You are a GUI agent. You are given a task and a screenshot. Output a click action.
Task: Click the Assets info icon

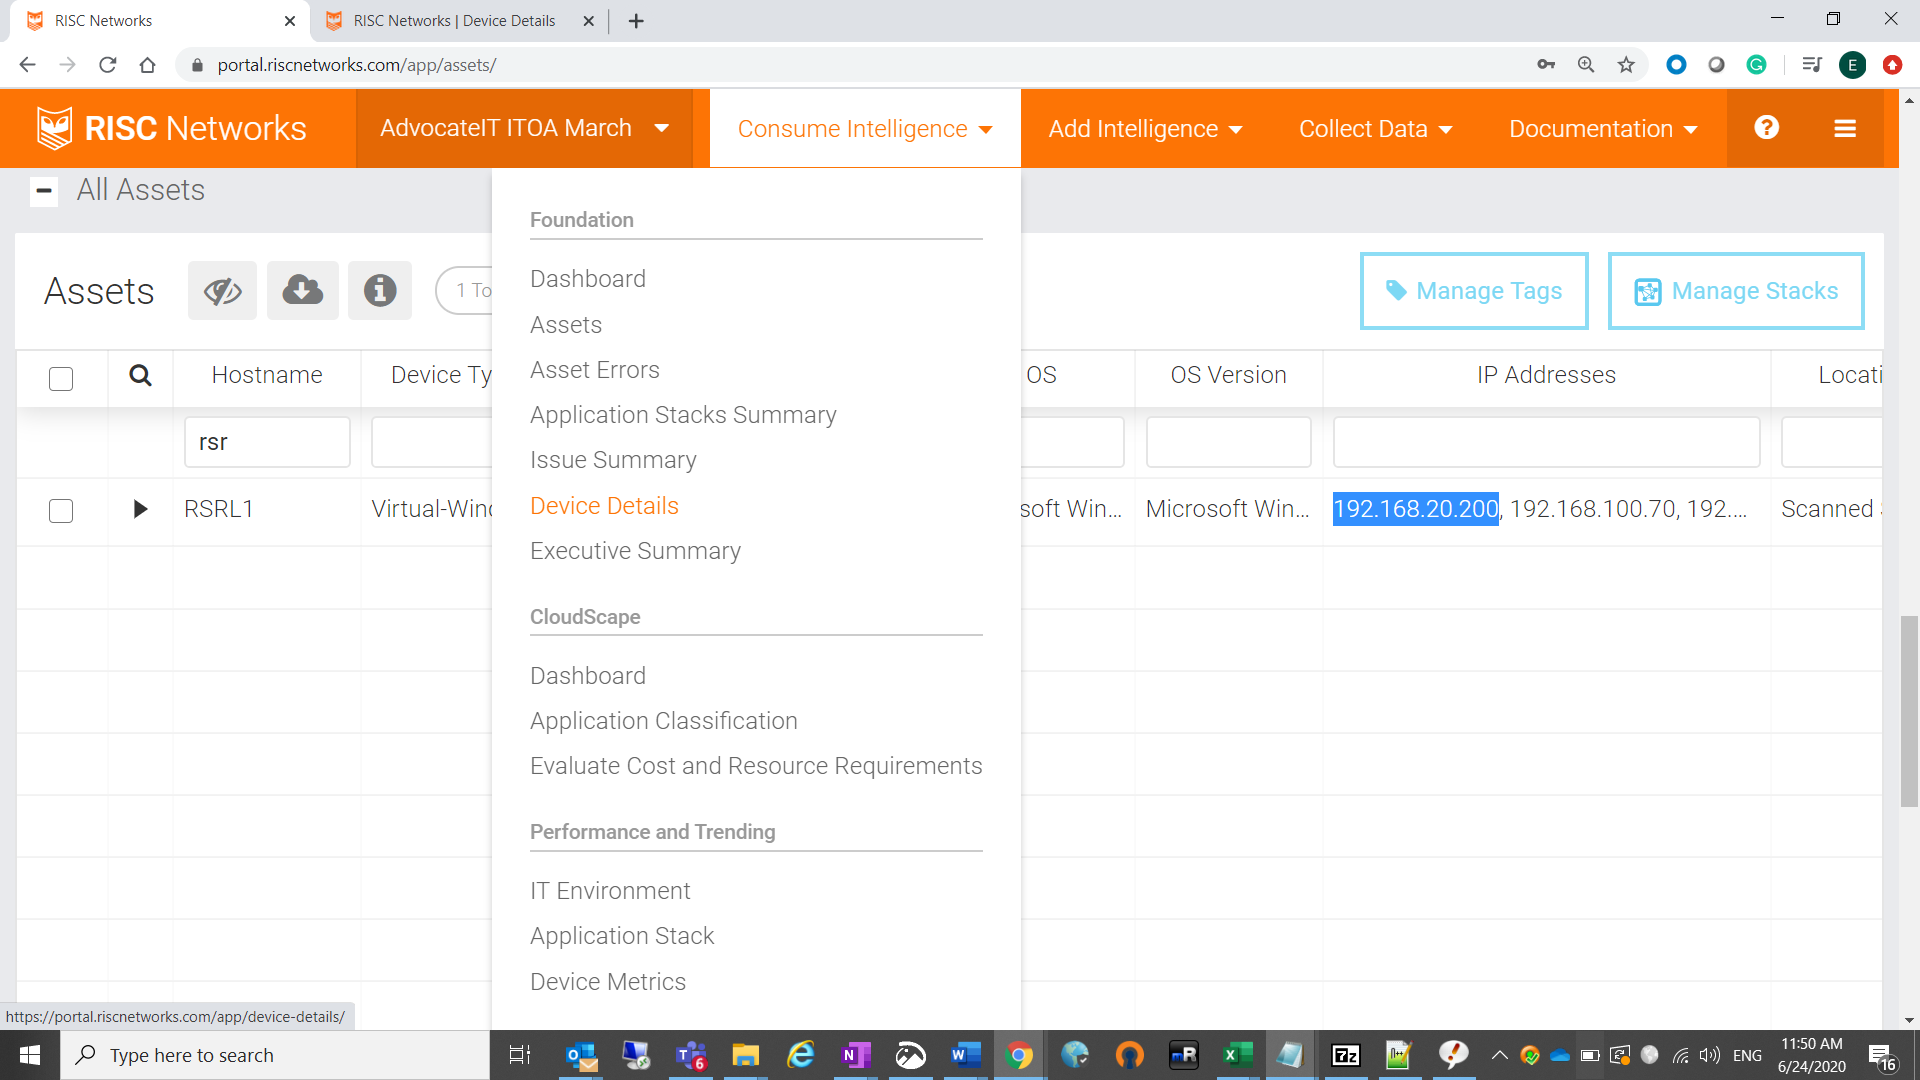click(380, 291)
